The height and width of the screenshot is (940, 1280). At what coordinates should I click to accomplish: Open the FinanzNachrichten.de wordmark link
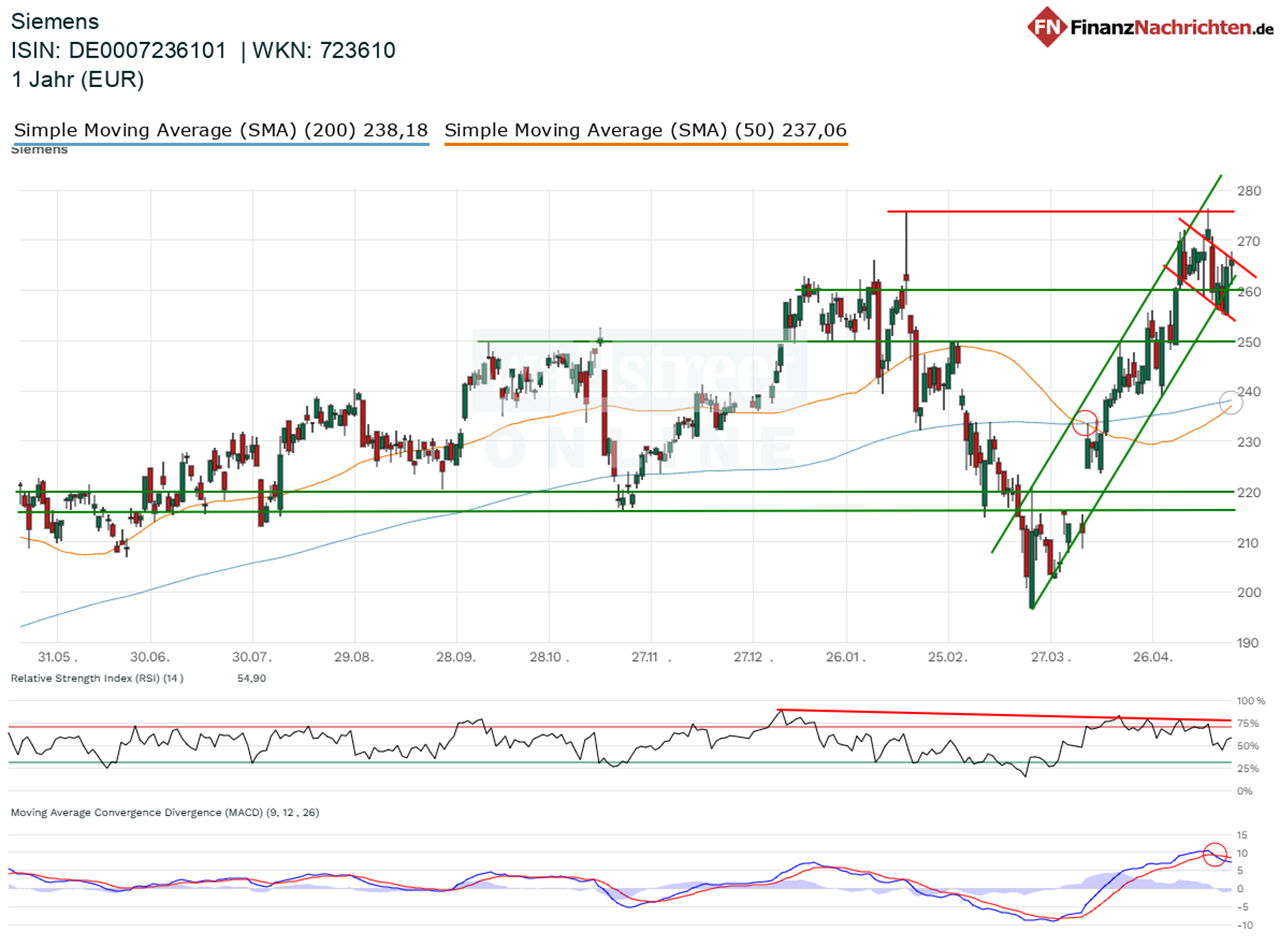point(1171,26)
